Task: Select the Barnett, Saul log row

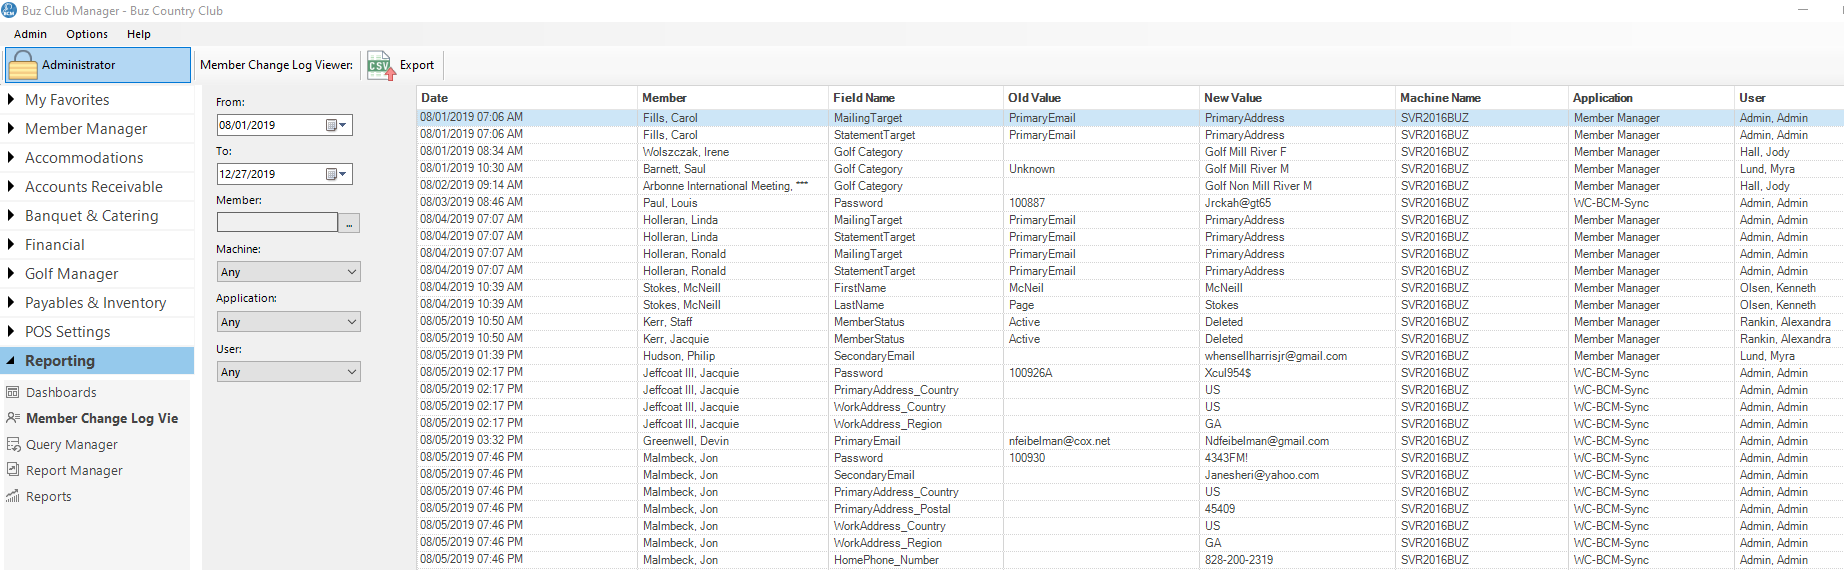Action: click(674, 169)
